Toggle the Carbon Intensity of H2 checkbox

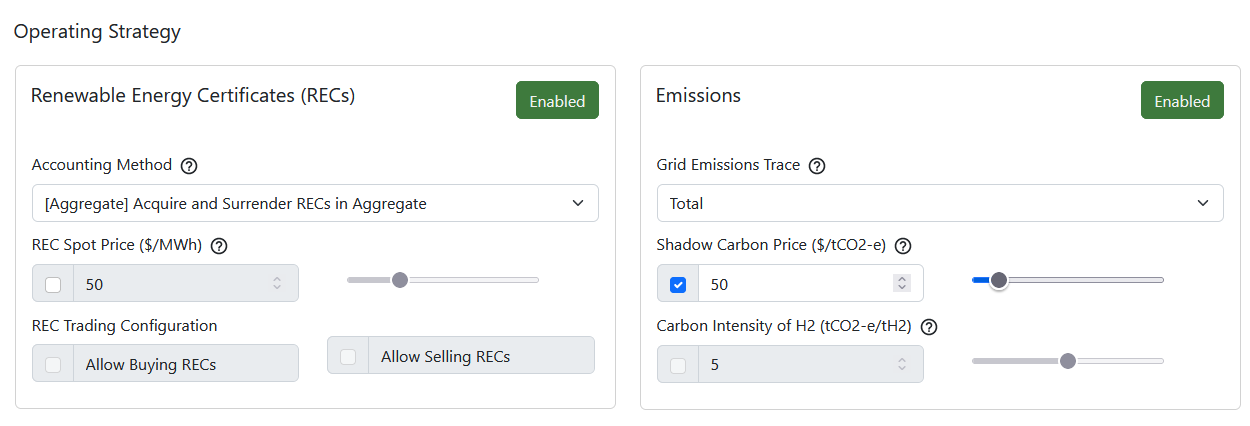point(678,365)
